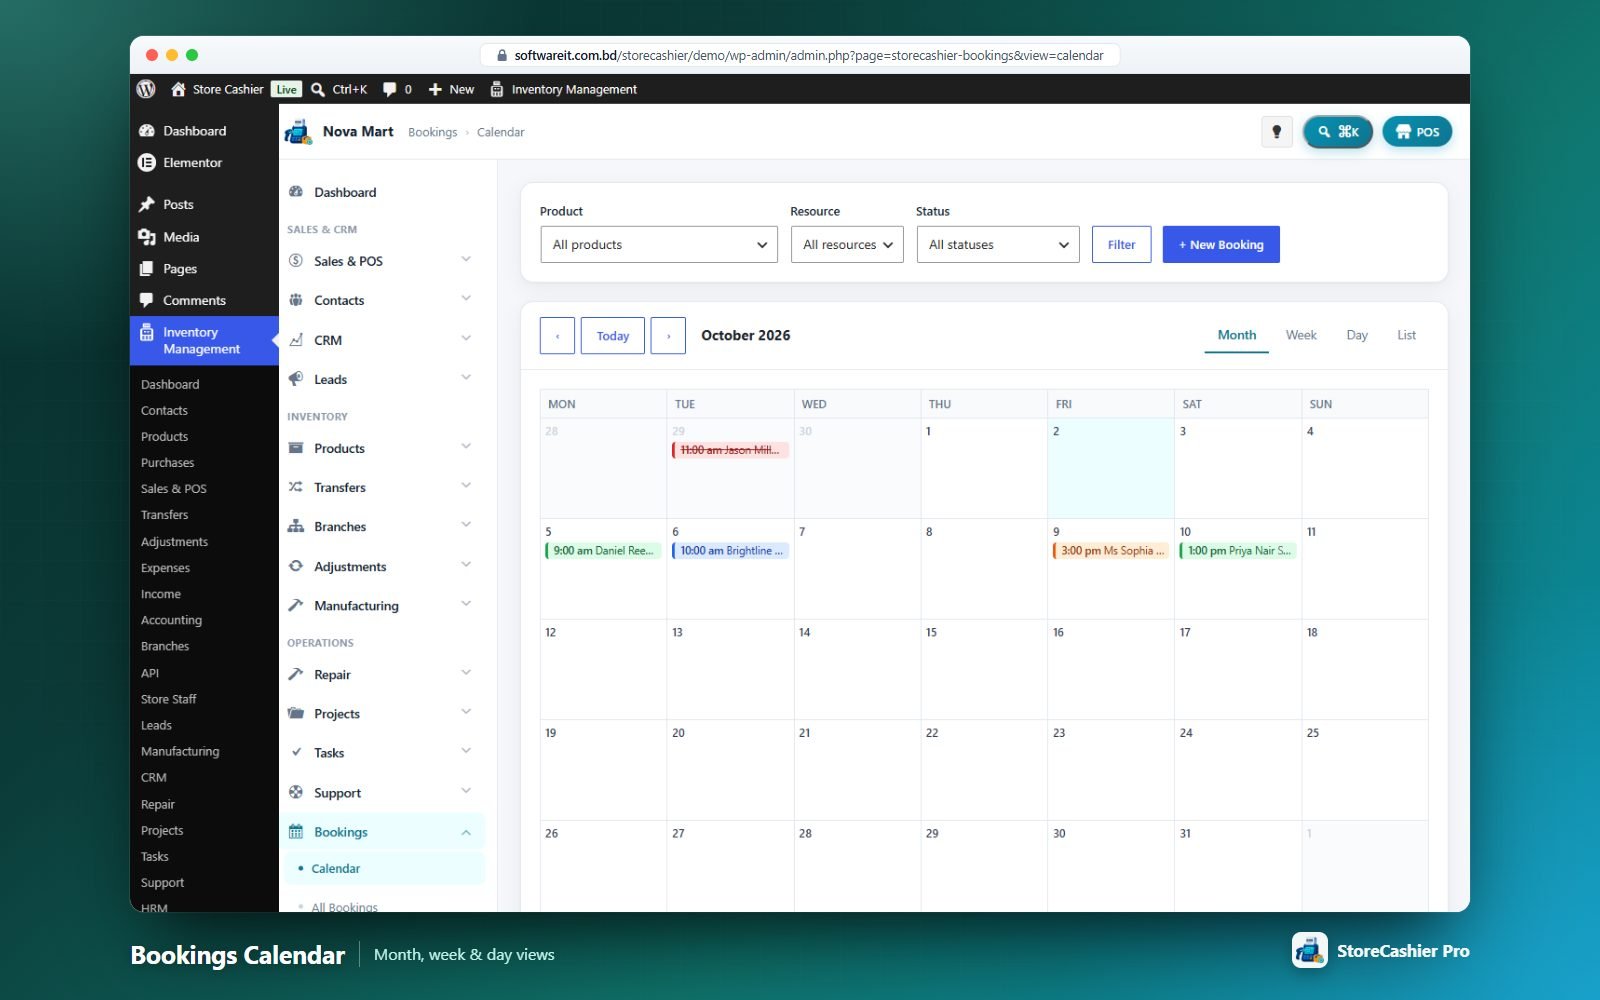Image resolution: width=1600 pixels, height=1000 pixels.
Task: Click the Posts pin icon
Action: click(x=147, y=204)
